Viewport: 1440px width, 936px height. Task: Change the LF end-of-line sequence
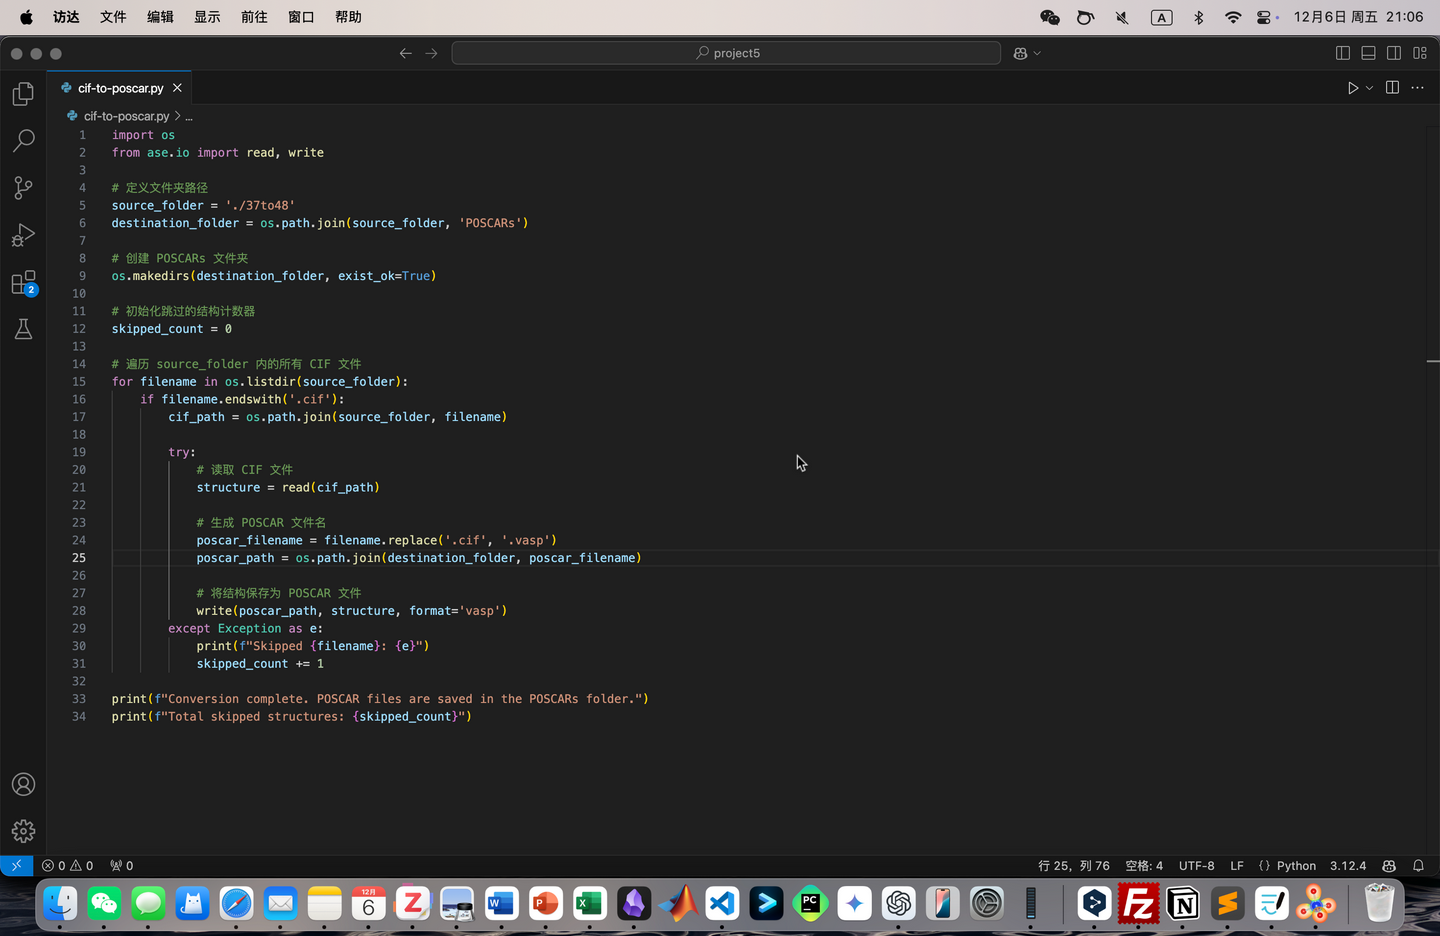pos(1237,866)
